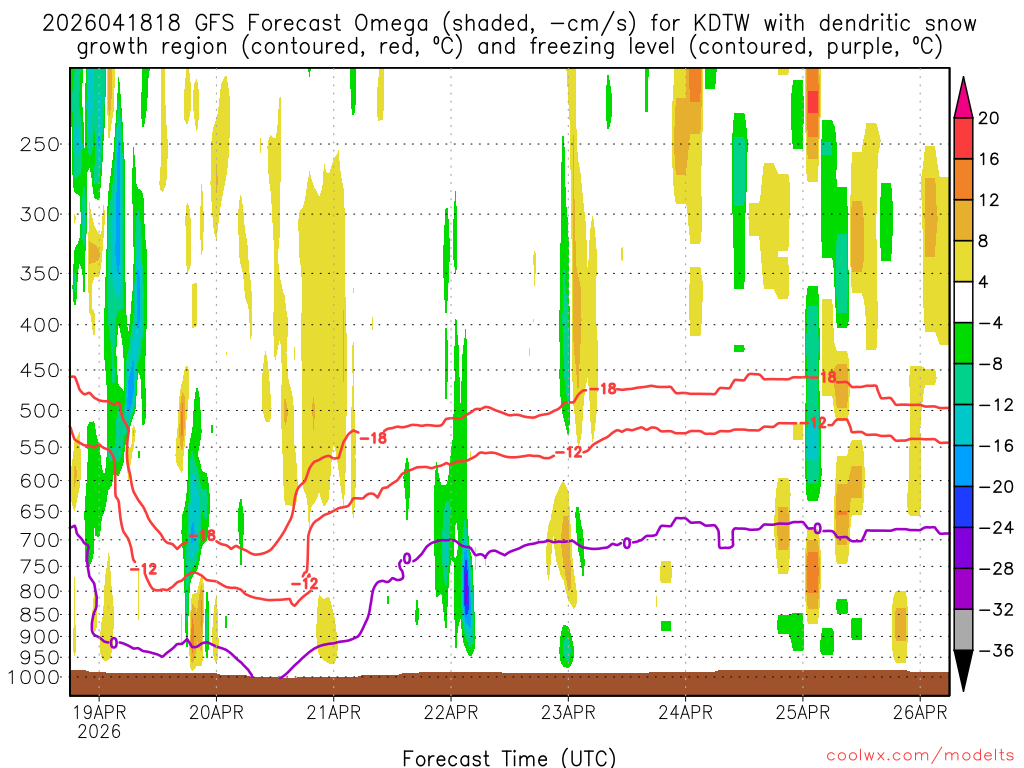The height and width of the screenshot is (768, 1024).
Task: Click the 2026 year label under 19APR
Action: pos(99,731)
